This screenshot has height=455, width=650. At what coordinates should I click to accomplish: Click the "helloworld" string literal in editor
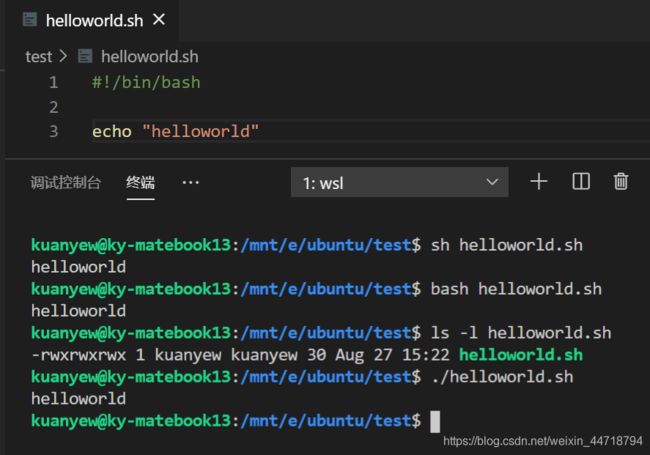(201, 131)
